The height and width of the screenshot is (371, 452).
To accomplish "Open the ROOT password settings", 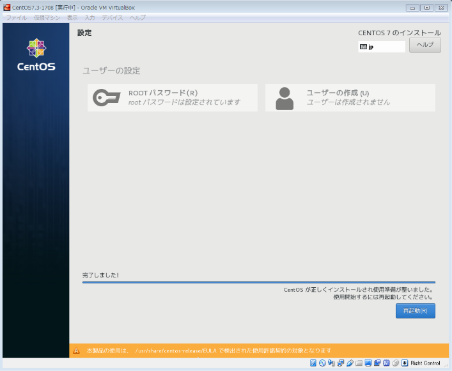I will [x=173, y=98].
